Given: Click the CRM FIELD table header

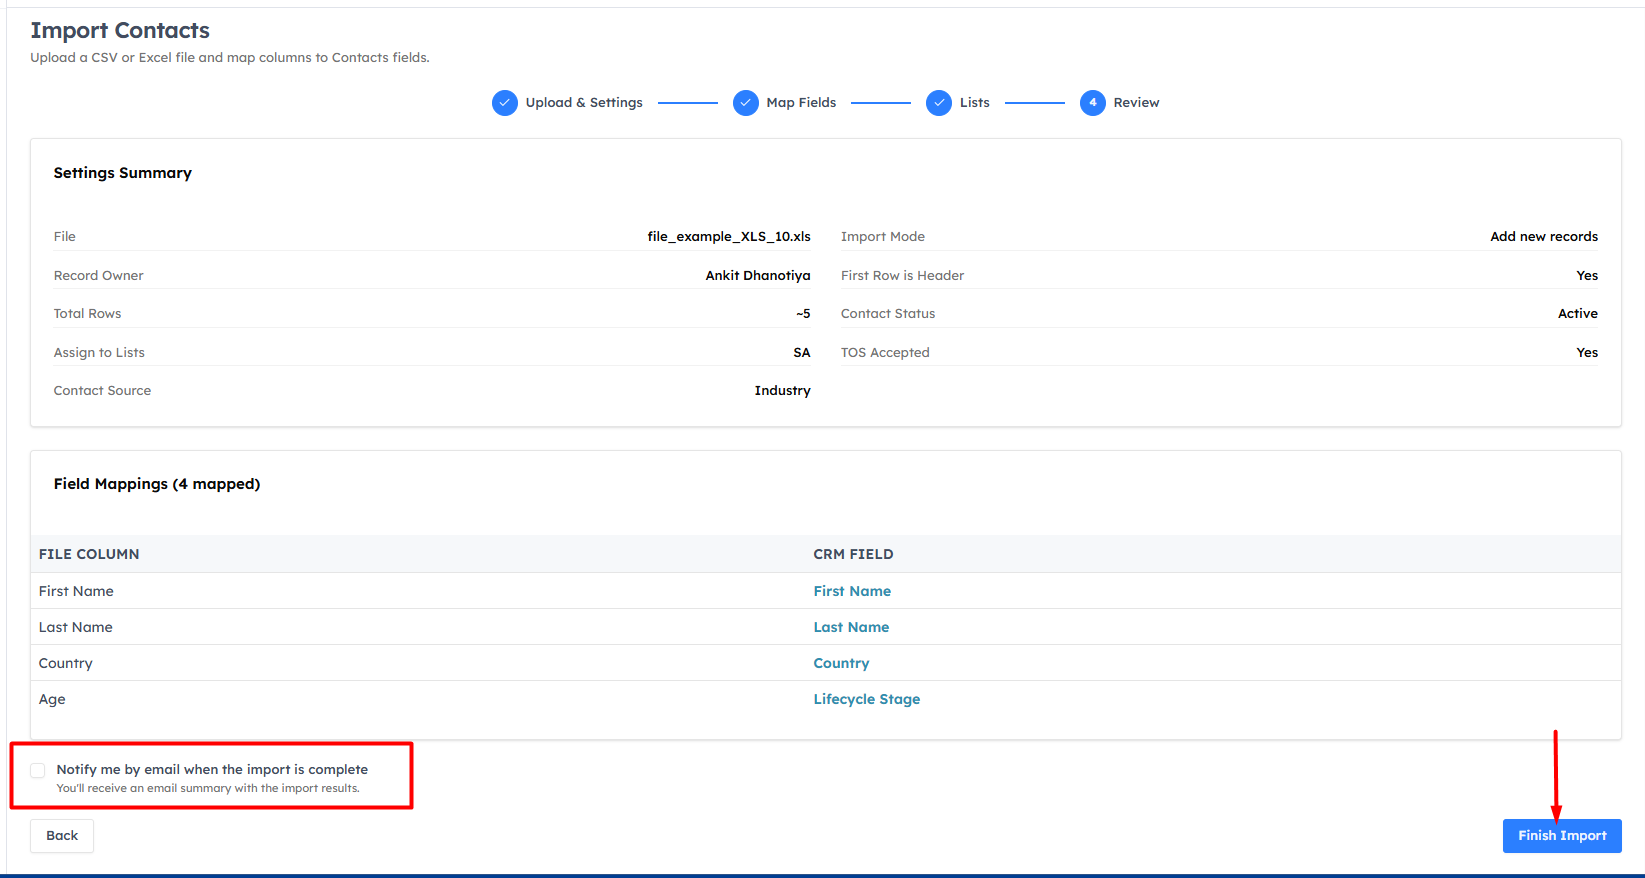Looking at the screenshot, I should pyautogui.click(x=853, y=554).
